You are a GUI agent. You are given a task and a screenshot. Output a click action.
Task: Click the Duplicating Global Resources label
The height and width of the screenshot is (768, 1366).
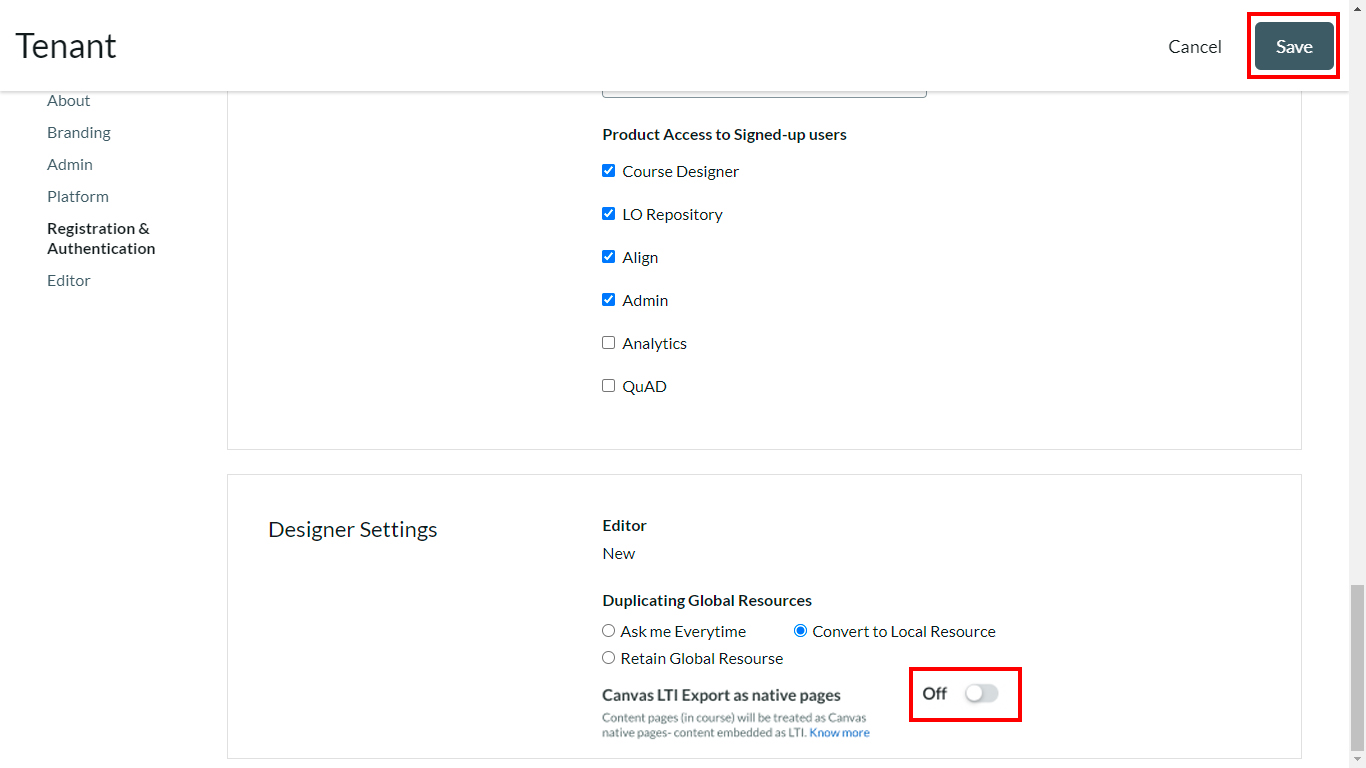[707, 600]
